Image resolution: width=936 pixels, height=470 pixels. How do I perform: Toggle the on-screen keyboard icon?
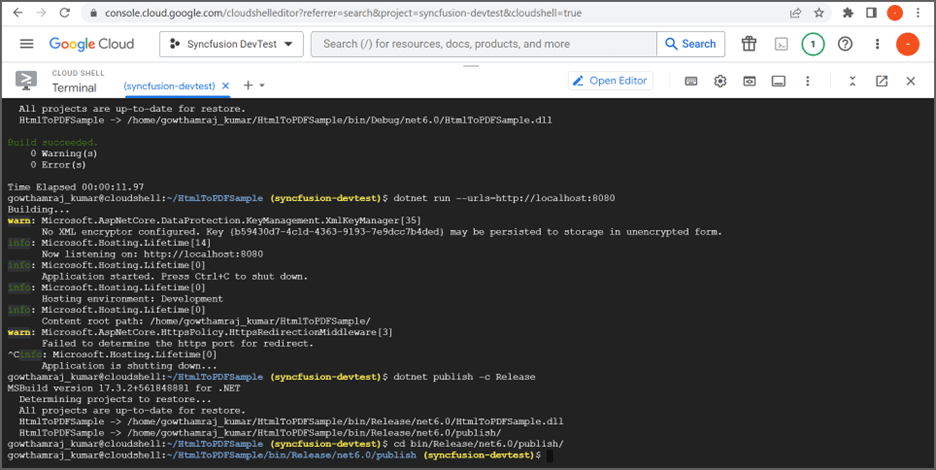691,81
